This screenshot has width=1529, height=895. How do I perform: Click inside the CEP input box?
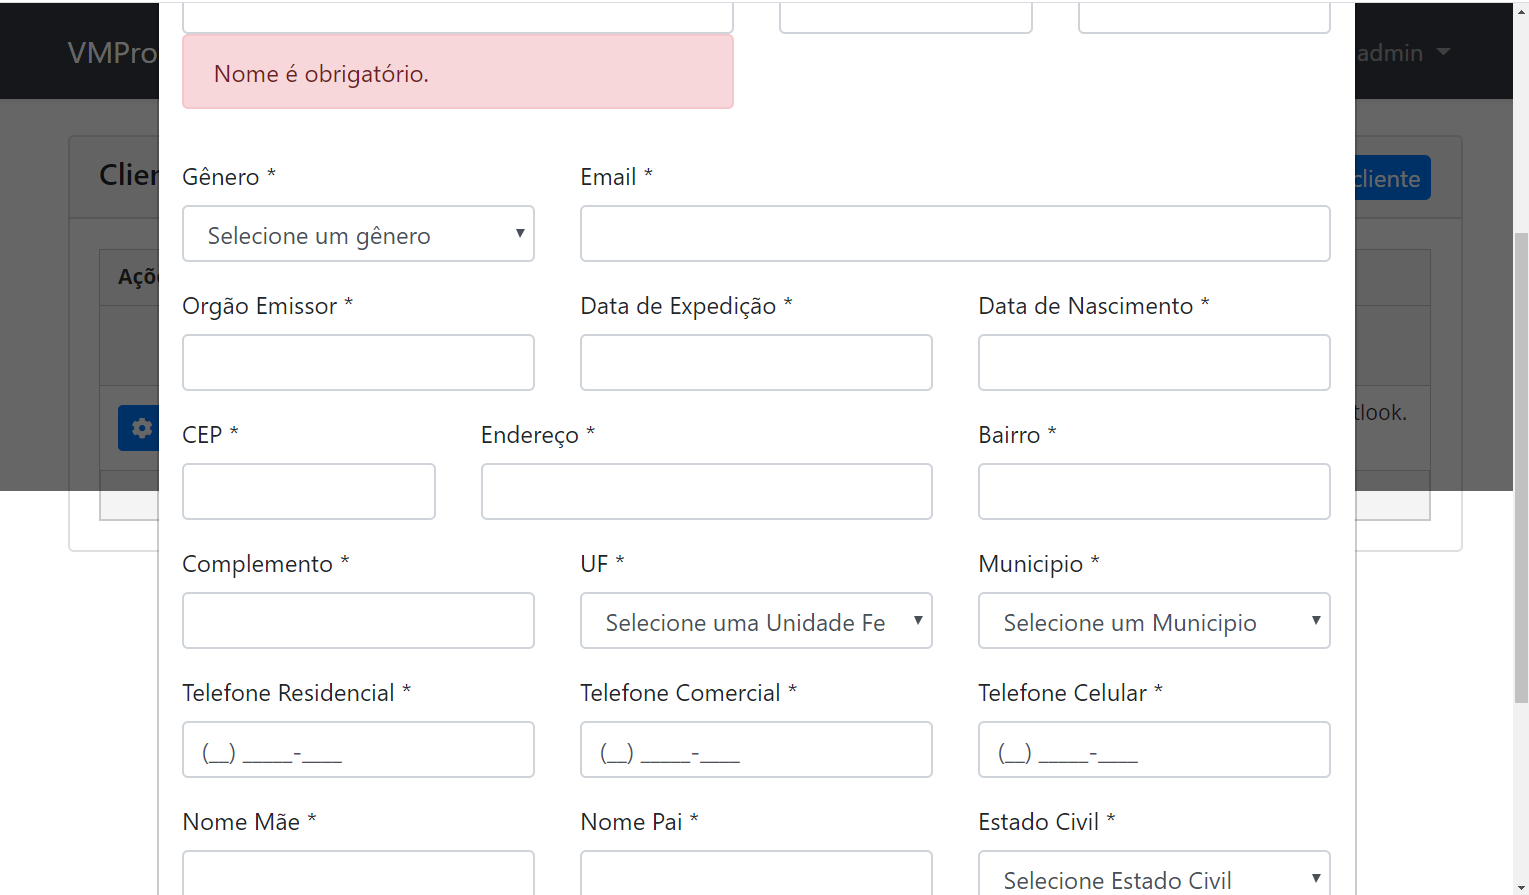(308, 491)
